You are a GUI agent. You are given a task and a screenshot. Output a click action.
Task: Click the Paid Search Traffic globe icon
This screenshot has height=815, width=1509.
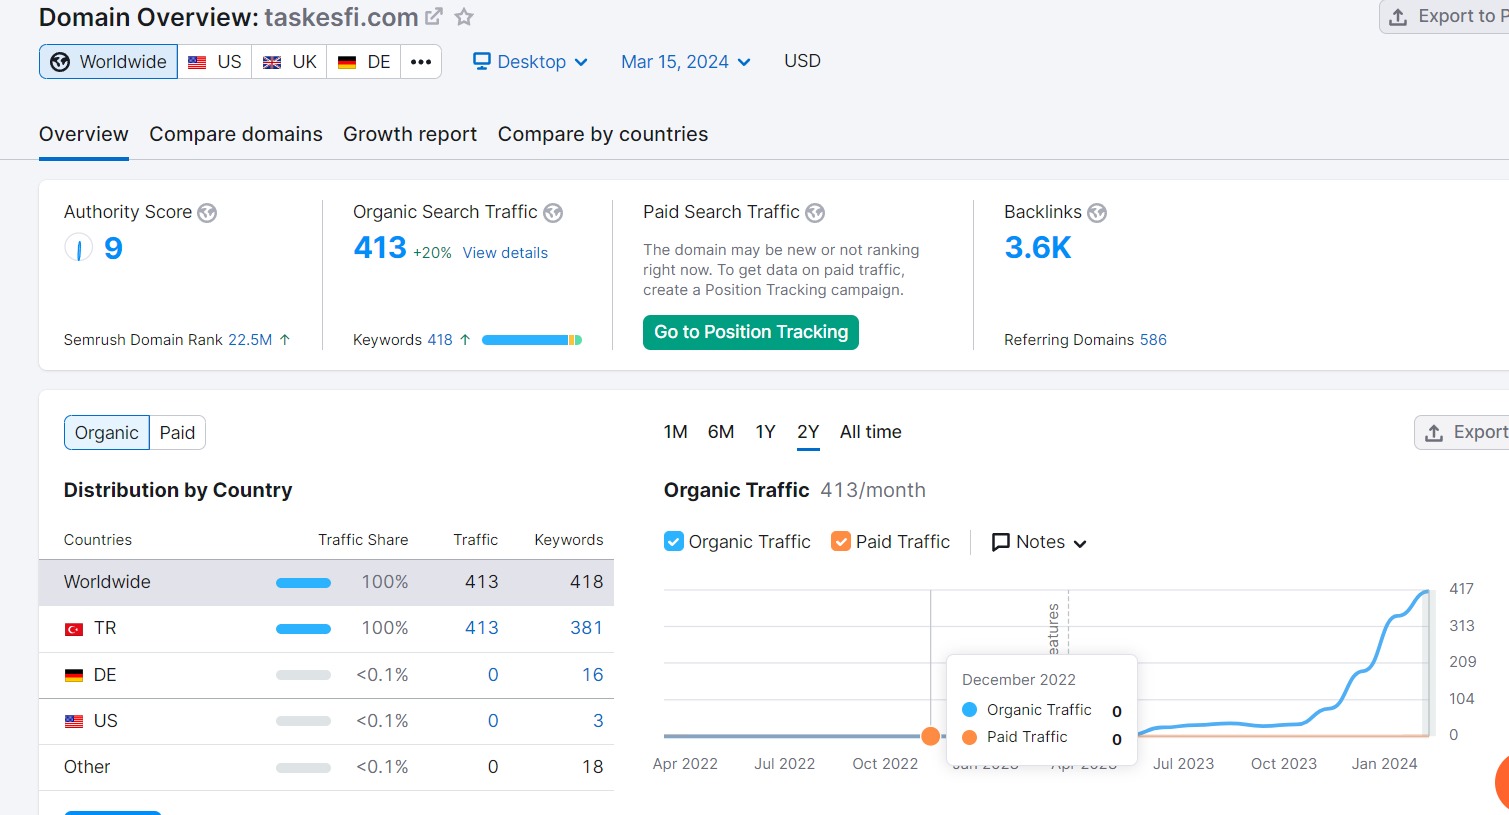pos(815,213)
